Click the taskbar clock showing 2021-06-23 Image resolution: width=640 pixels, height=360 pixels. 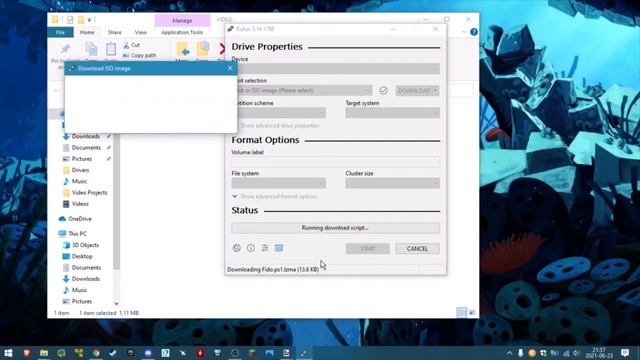599,353
